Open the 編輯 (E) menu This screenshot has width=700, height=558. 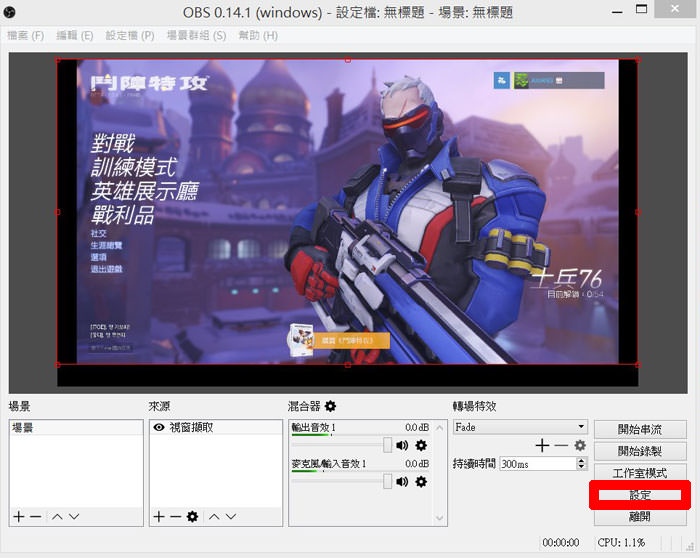coord(75,35)
